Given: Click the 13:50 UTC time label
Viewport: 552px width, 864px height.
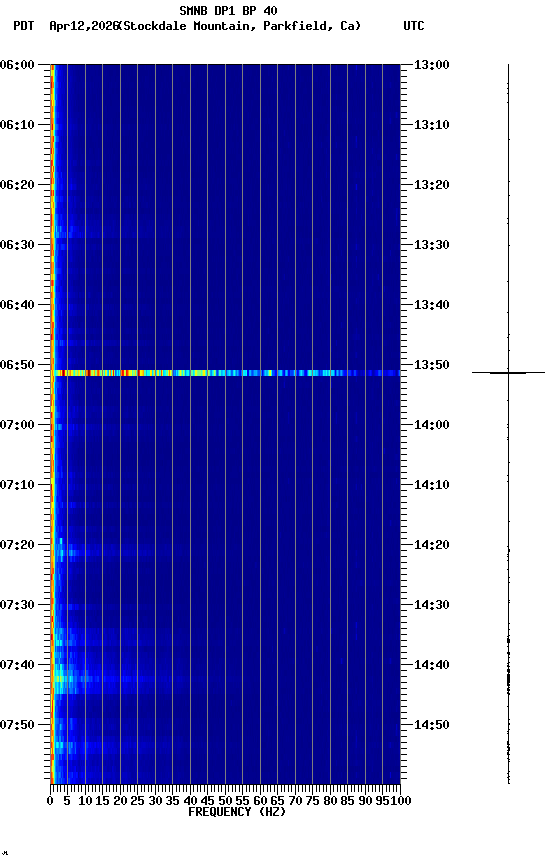Looking at the screenshot, I should 432,365.
